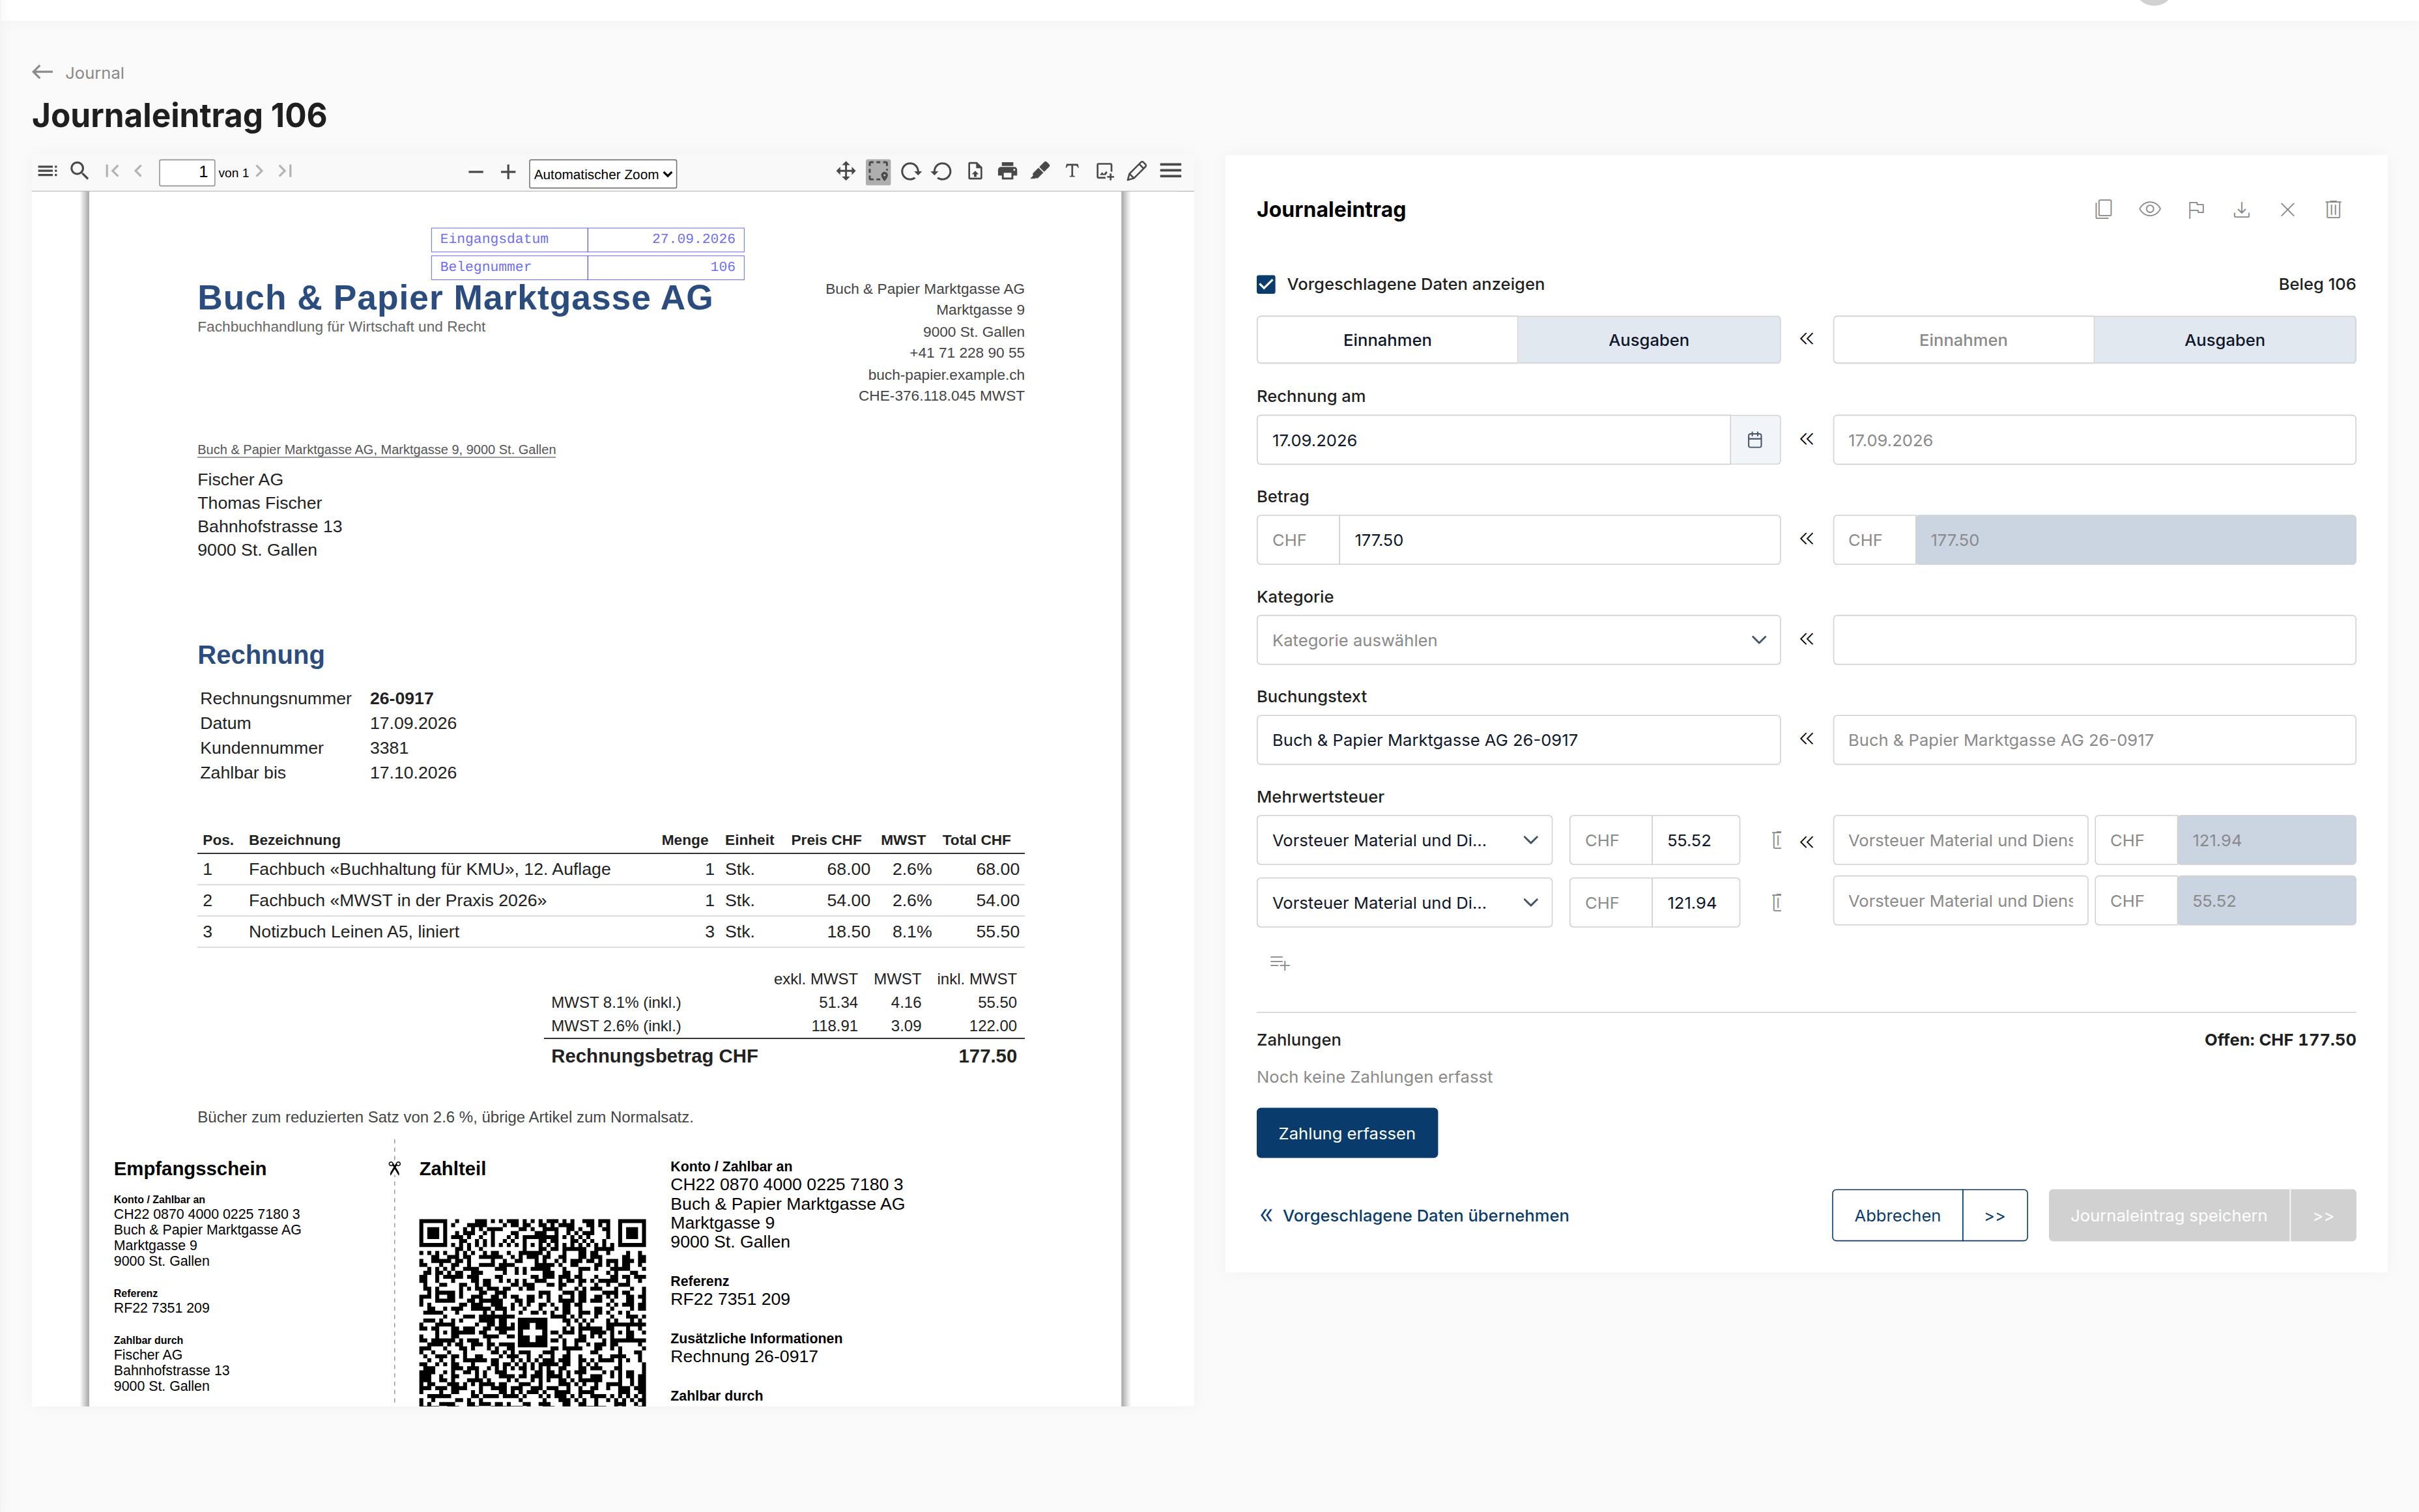Select the add image tool
Screen dimensions: 2419x1512
pyautogui.click(x=1105, y=171)
